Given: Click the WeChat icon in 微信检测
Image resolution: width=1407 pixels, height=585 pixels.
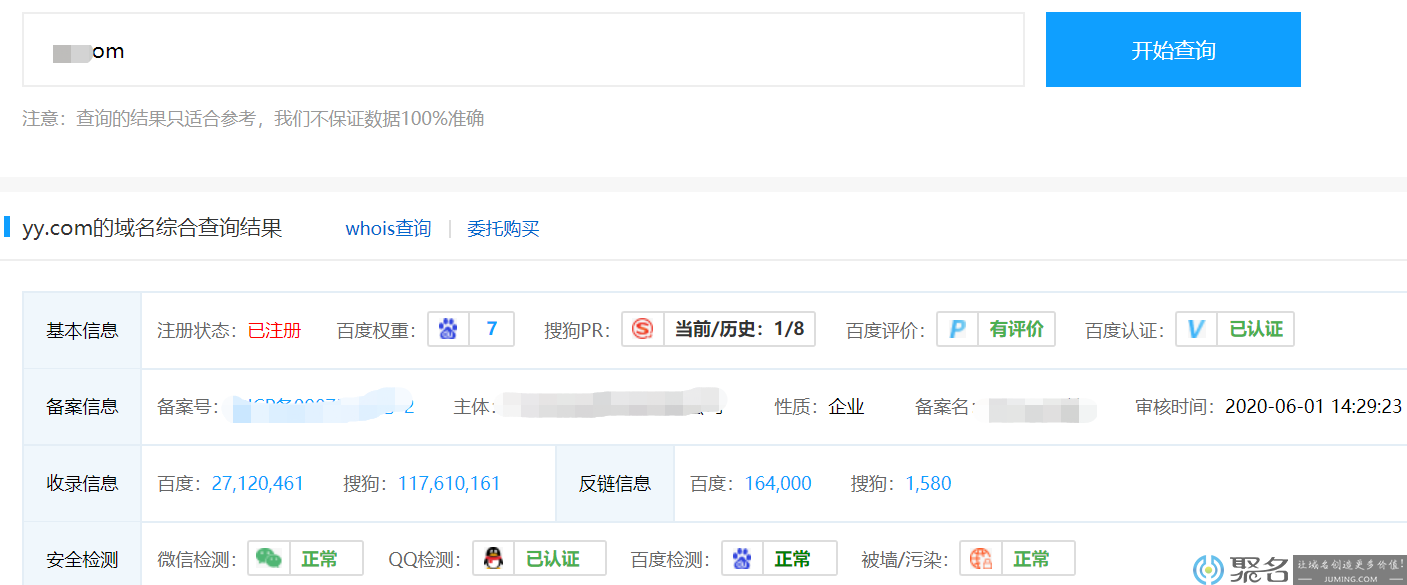Looking at the screenshot, I should pyautogui.click(x=268, y=558).
